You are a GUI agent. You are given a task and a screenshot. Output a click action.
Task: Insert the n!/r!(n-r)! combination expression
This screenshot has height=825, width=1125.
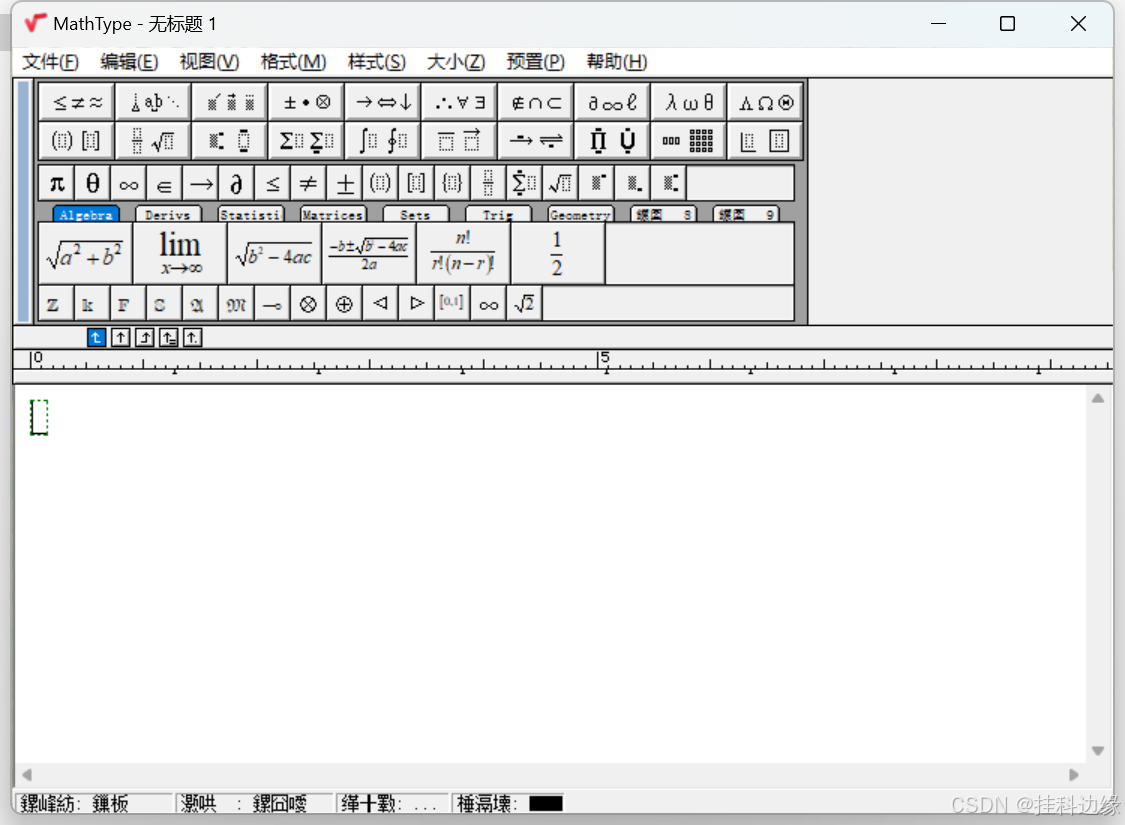(463, 253)
